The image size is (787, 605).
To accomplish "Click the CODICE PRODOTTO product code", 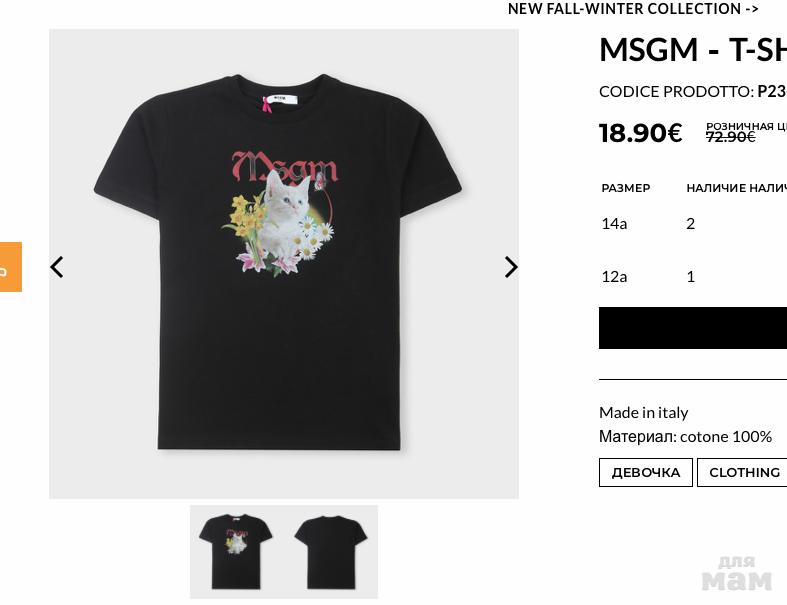I will point(692,91).
